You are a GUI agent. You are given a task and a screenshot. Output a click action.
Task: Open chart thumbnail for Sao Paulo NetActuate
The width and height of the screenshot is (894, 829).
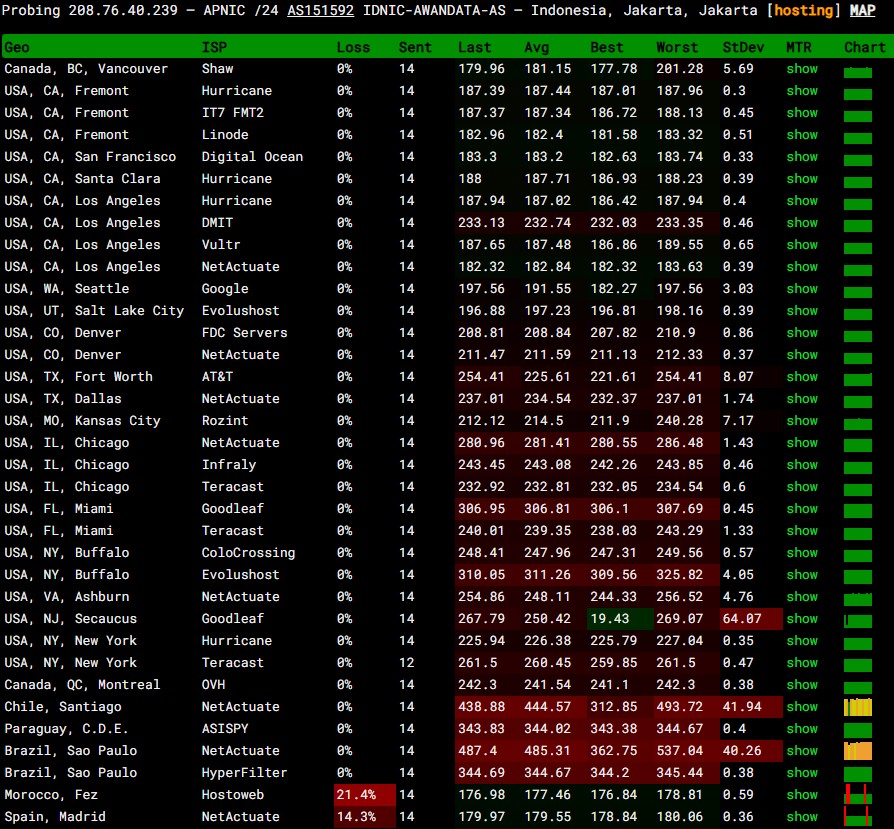pos(858,751)
